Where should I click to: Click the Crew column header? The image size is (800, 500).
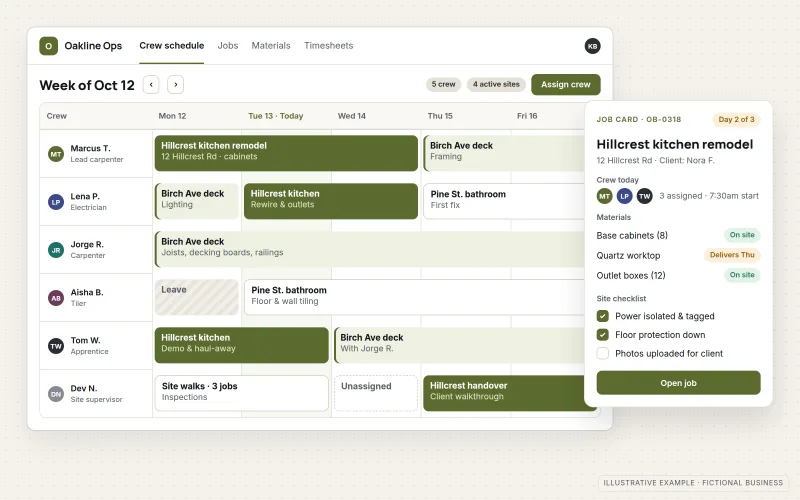(x=57, y=116)
